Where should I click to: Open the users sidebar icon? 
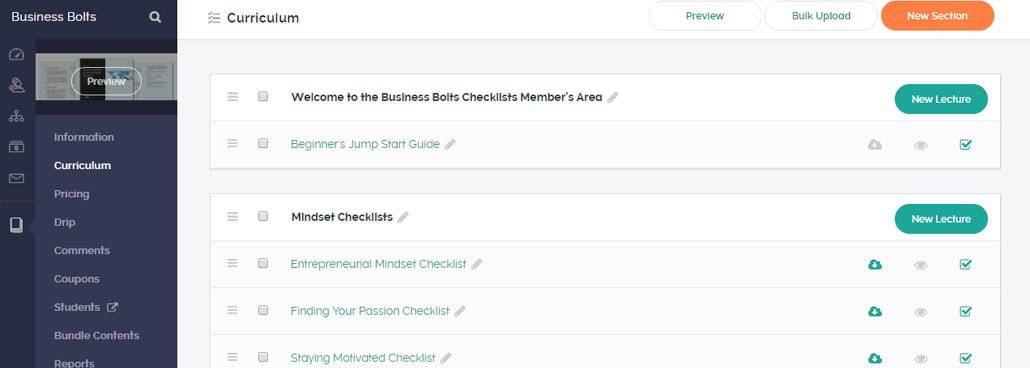16,85
